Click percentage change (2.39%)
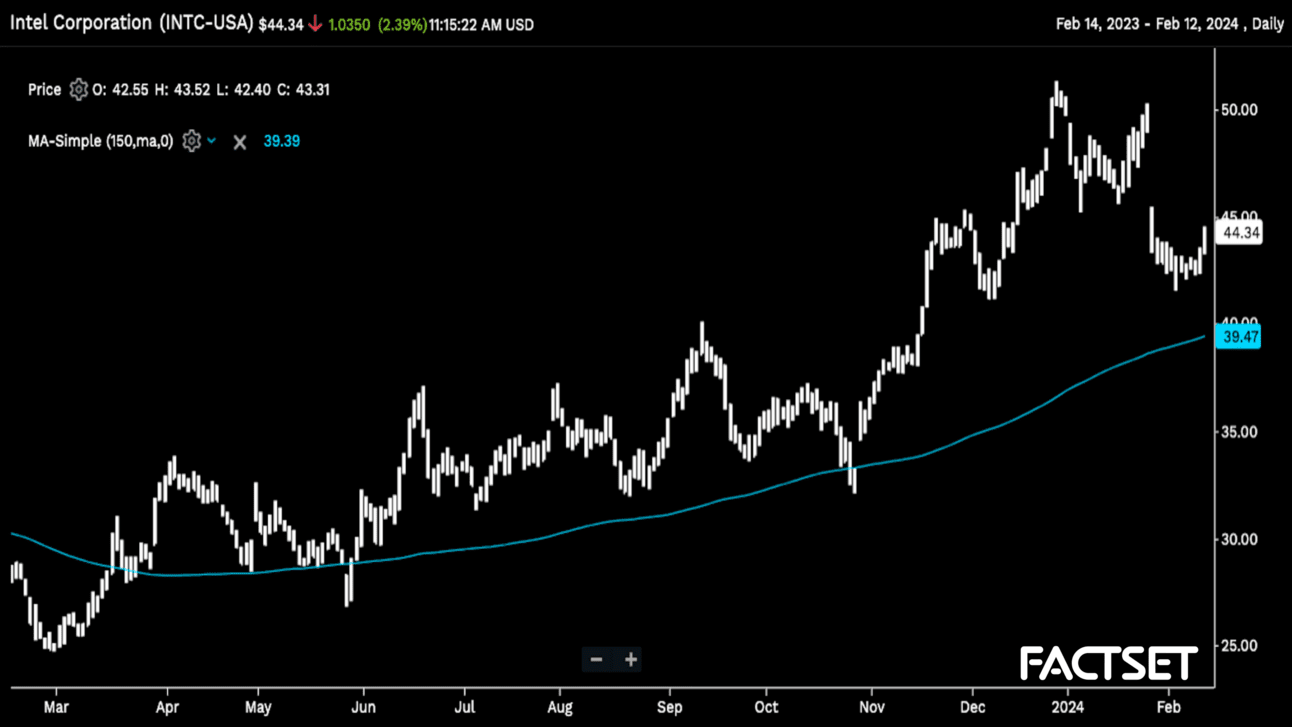The image size is (1292, 727). pyautogui.click(x=402, y=25)
